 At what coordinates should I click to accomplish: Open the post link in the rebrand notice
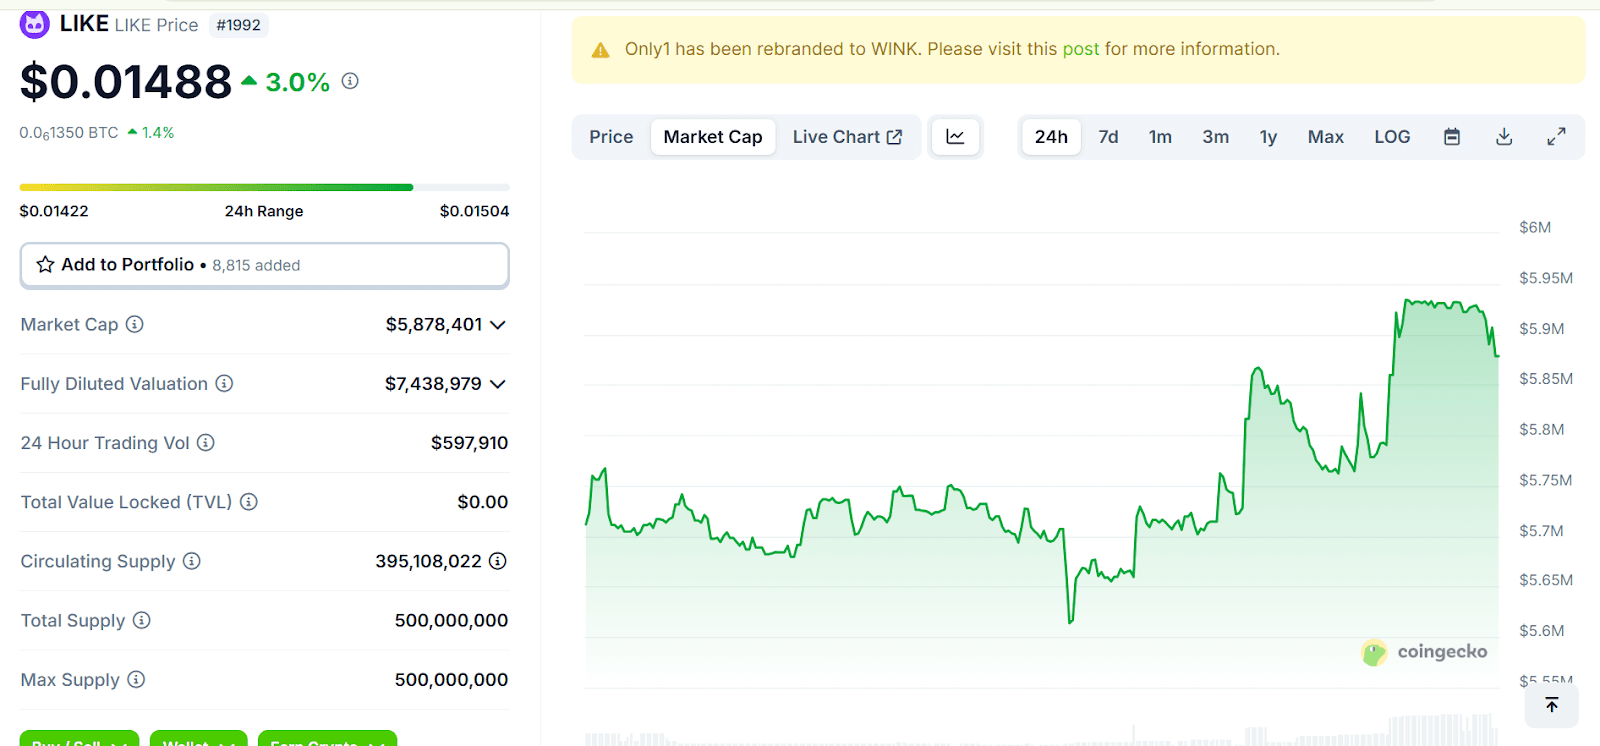tap(1080, 49)
